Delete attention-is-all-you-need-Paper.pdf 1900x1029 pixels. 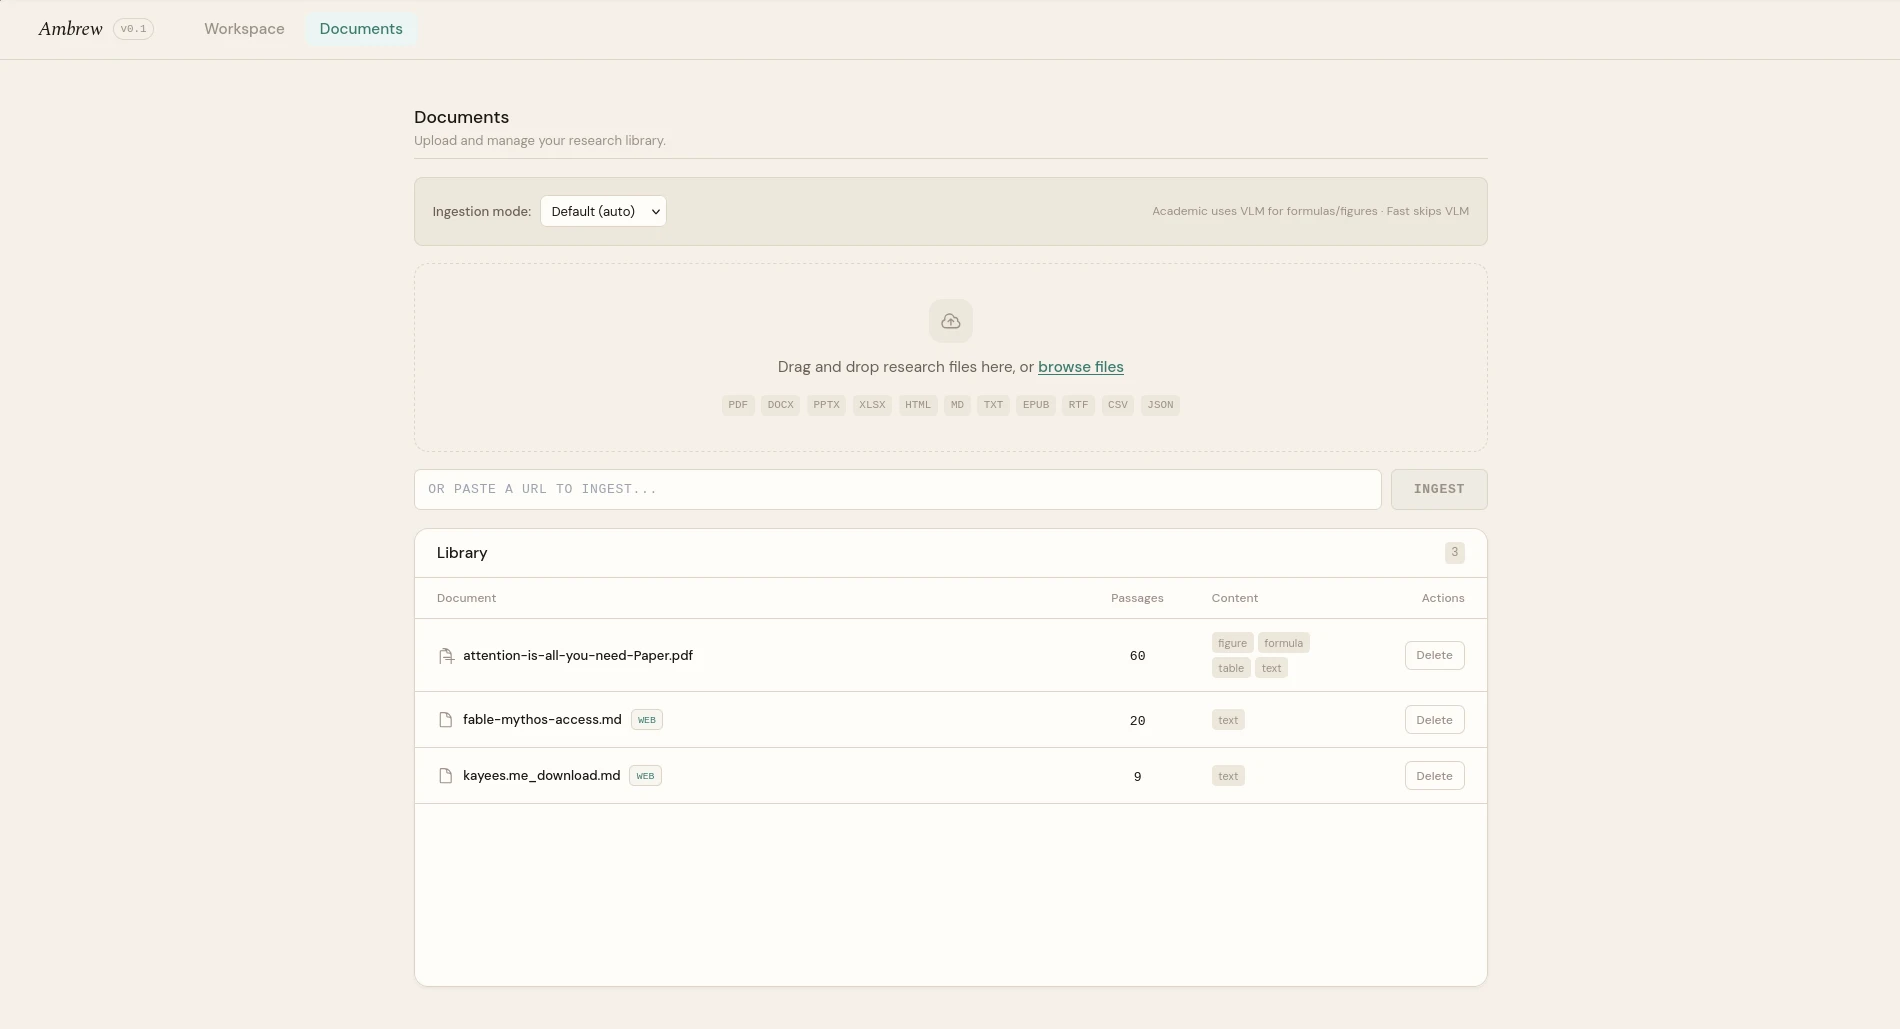click(x=1434, y=655)
